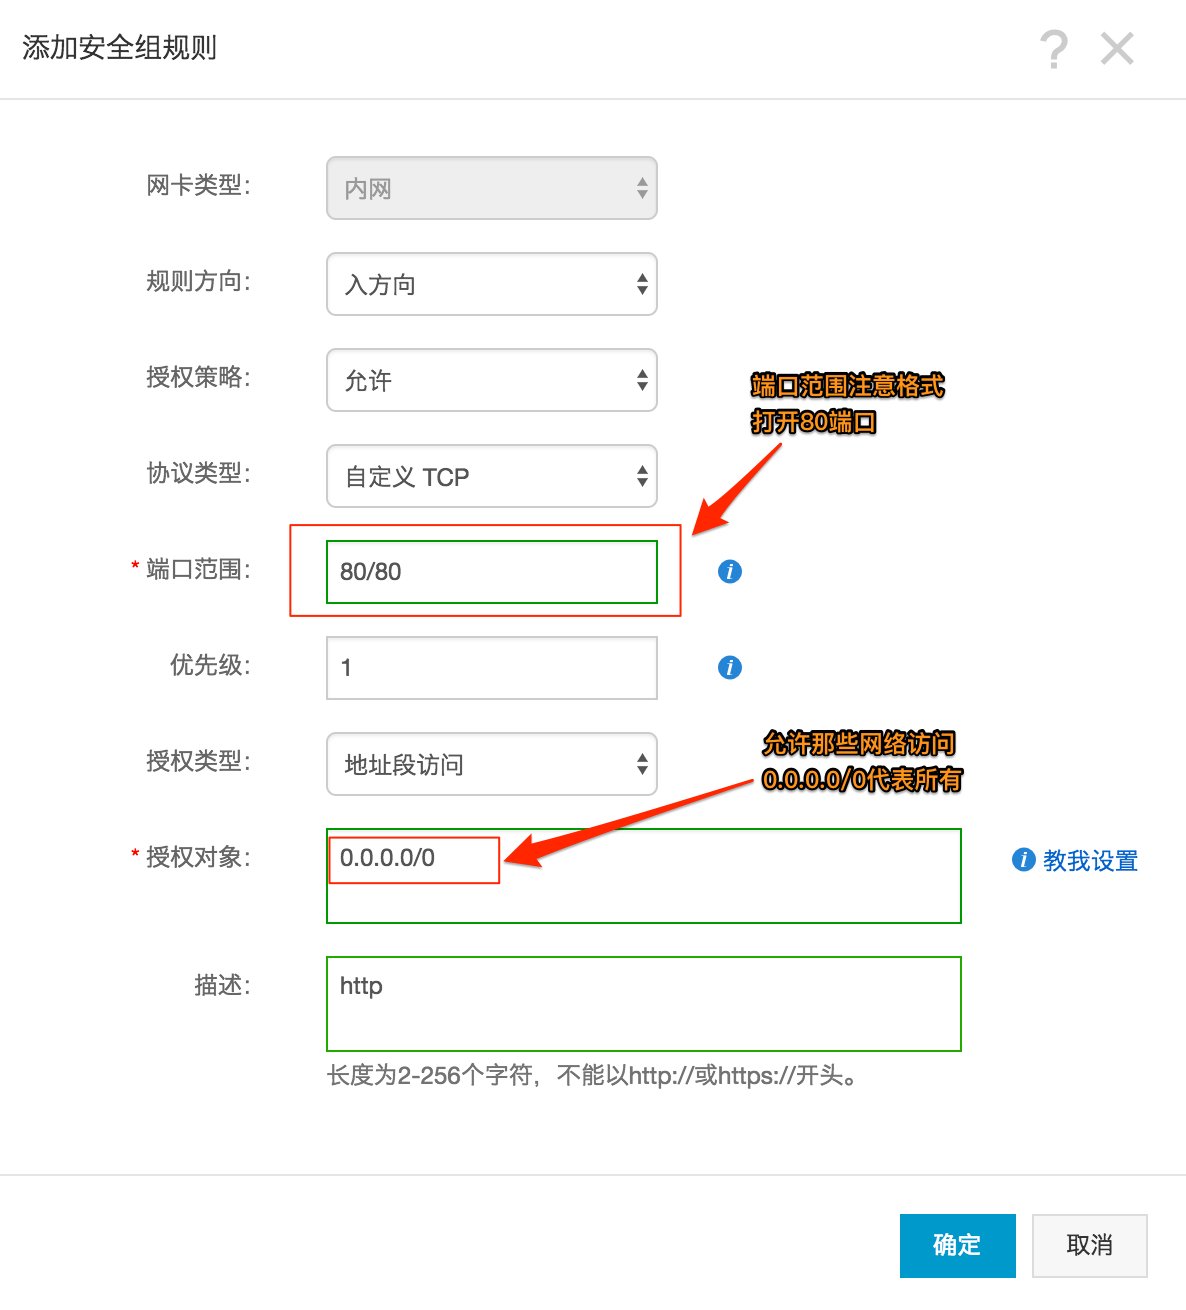Click the 协议类型 field label
Screen dimensions: 1186x1310
(198, 473)
